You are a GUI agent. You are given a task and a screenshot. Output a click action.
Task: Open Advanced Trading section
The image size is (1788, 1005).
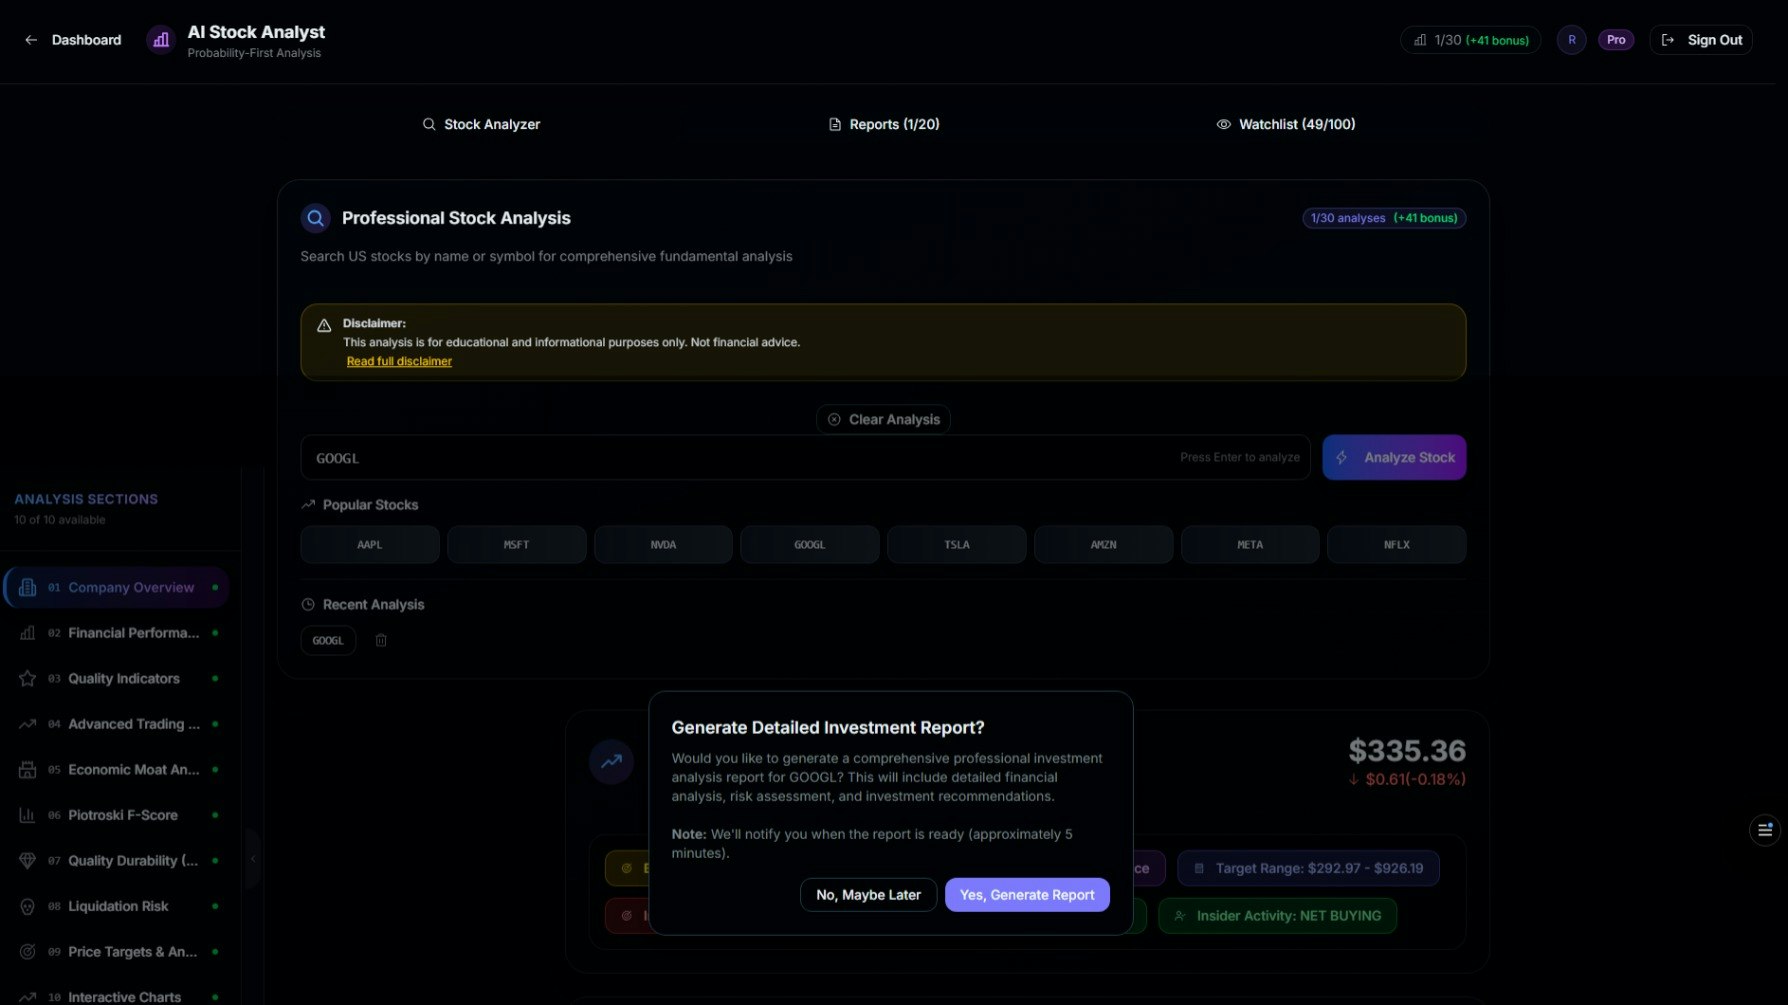point(117,724)
